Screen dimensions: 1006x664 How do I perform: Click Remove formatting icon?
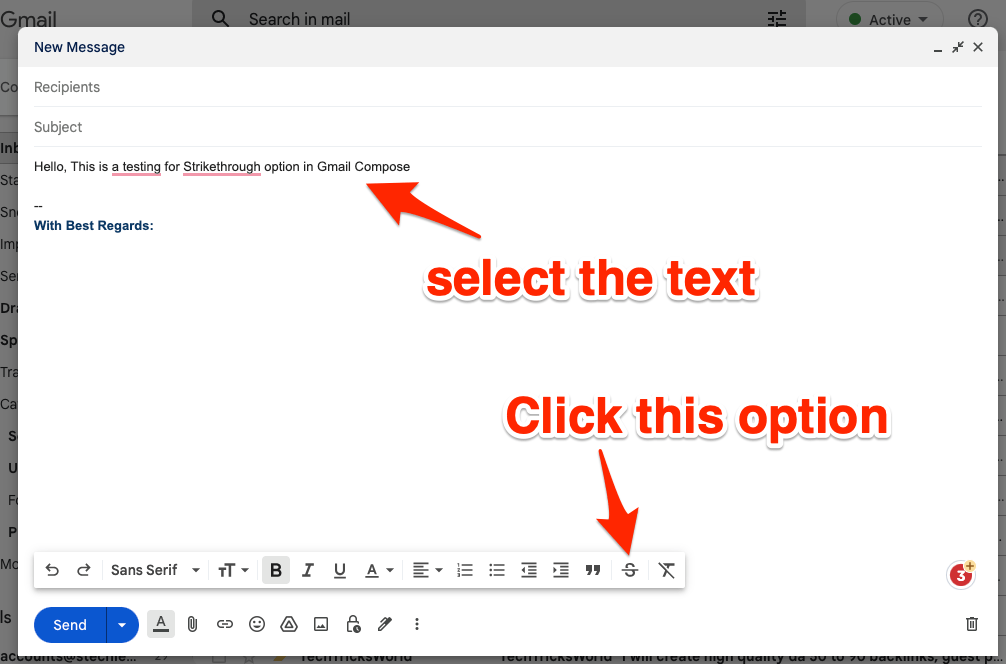pos(667,570)
